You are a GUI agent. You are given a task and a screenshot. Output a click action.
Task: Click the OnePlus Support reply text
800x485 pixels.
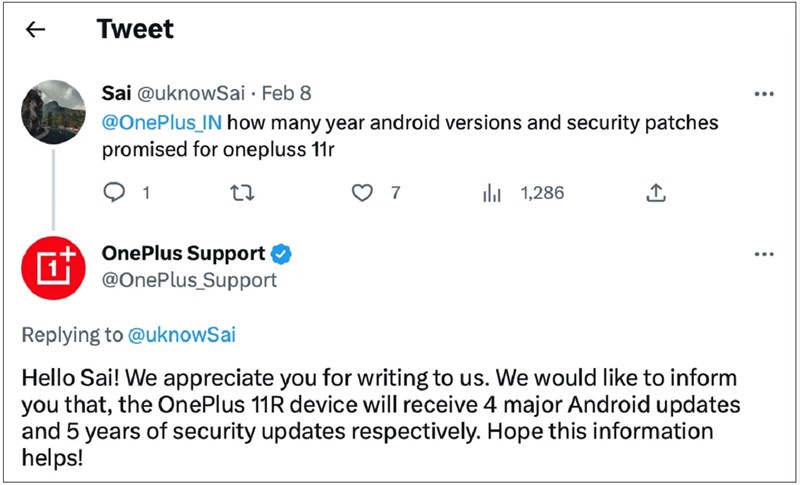pos(380,418)
